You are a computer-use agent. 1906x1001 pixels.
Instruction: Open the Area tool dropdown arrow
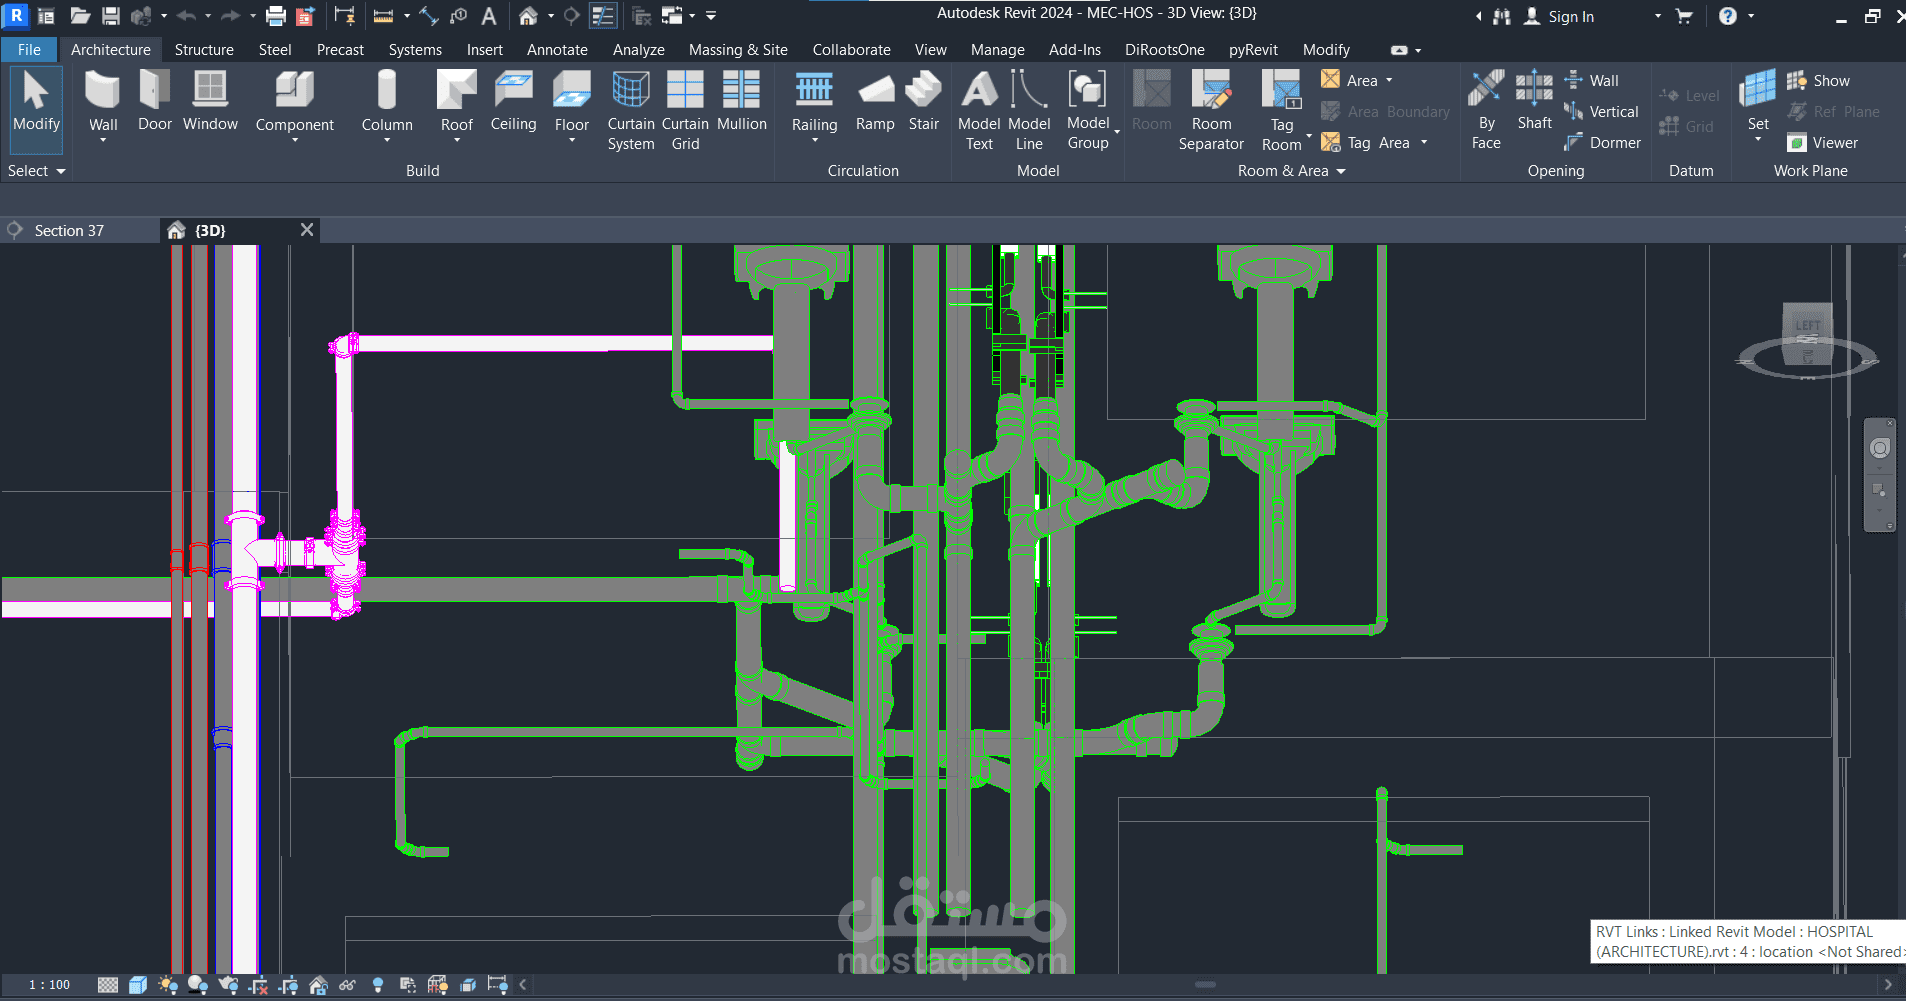point(1389,81)
